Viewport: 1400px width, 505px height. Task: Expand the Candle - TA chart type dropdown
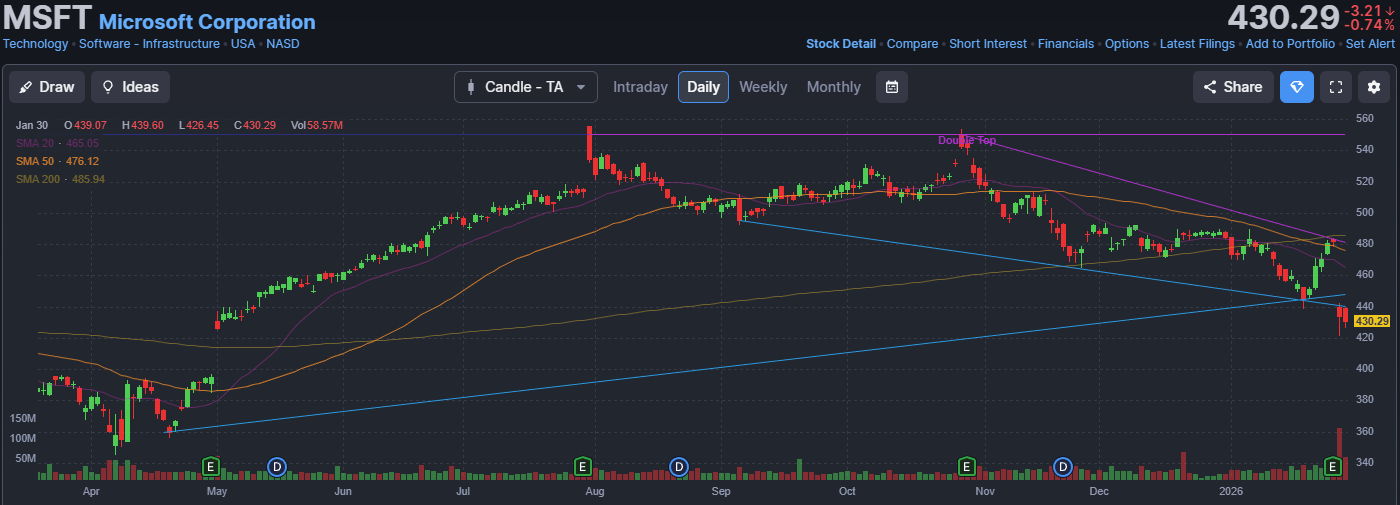tap(526, 87)
